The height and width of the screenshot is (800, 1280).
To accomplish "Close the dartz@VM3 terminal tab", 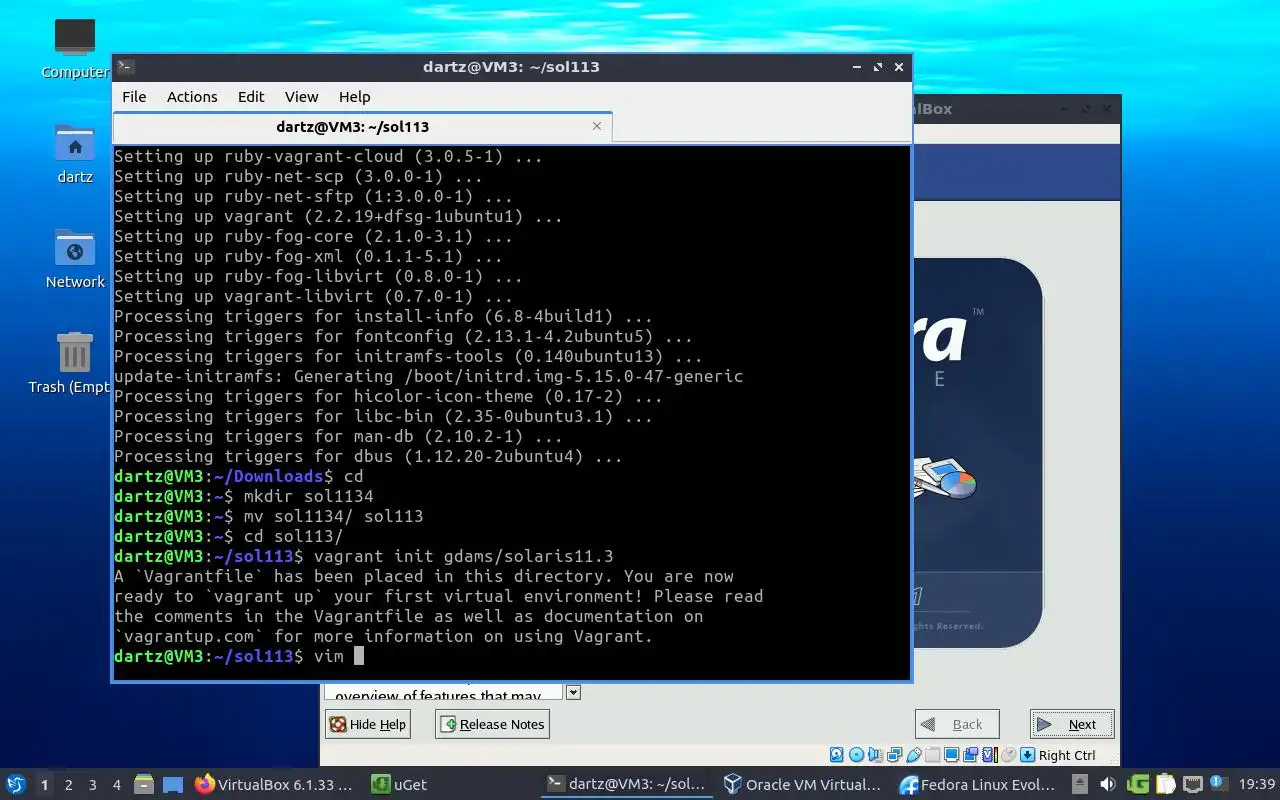I will 597,126.
